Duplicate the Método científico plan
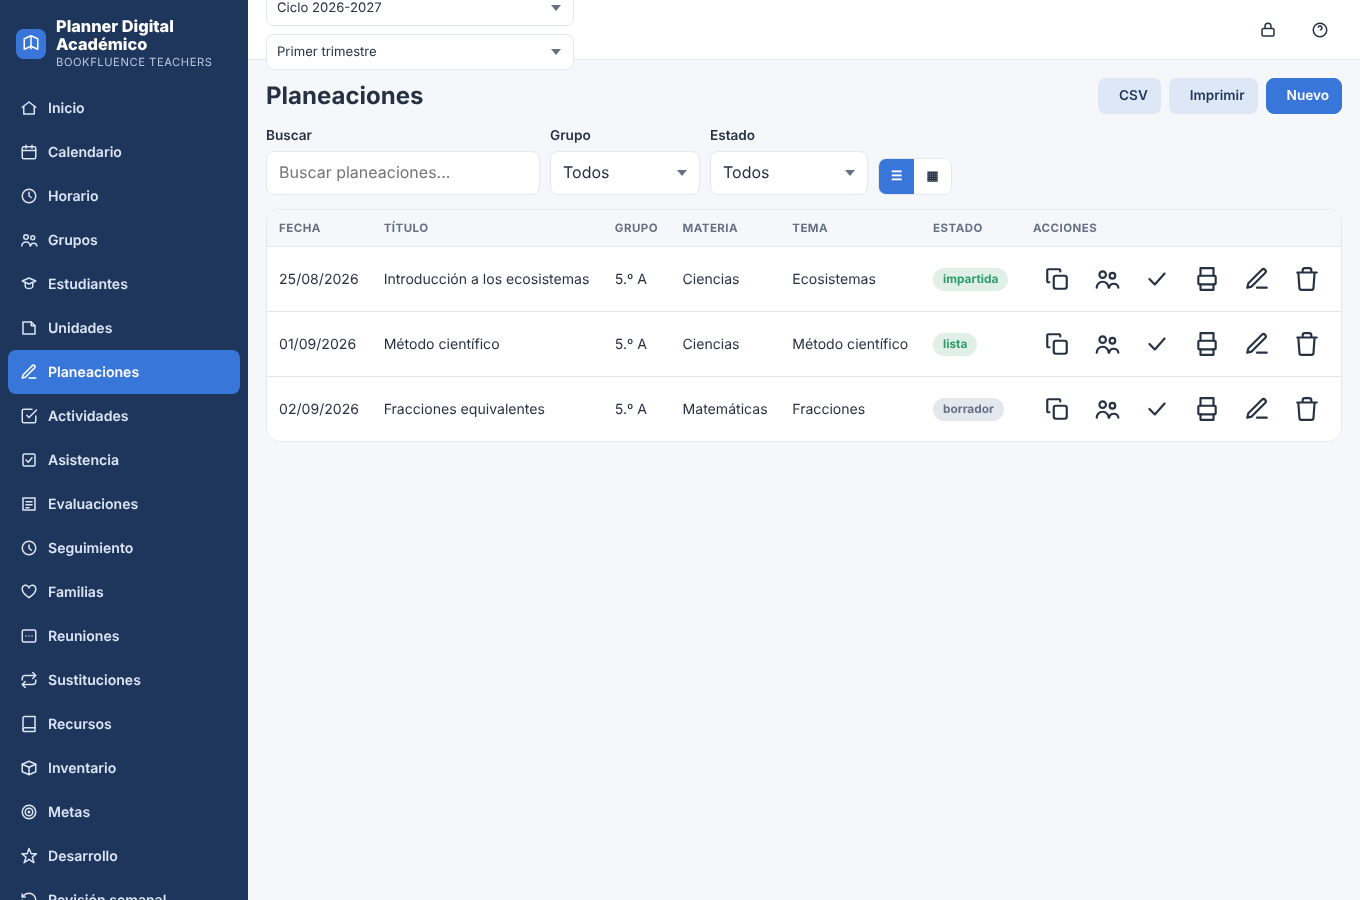 point(1057,344)
